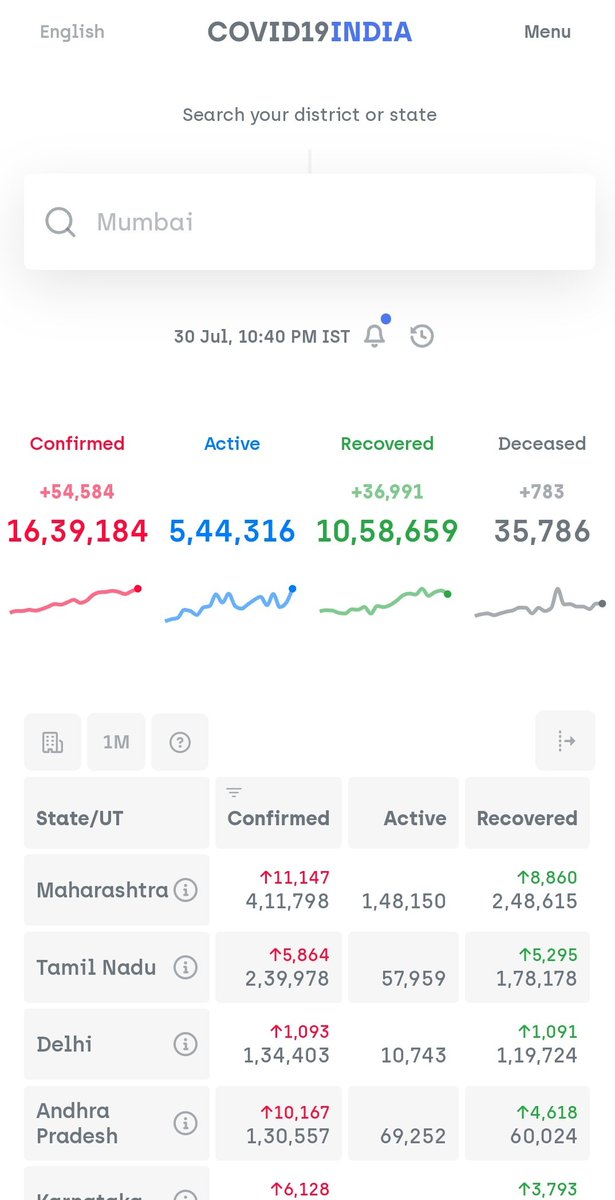
Task: Open the Andhra Pradesh state row
Action: coord(307,1123)
